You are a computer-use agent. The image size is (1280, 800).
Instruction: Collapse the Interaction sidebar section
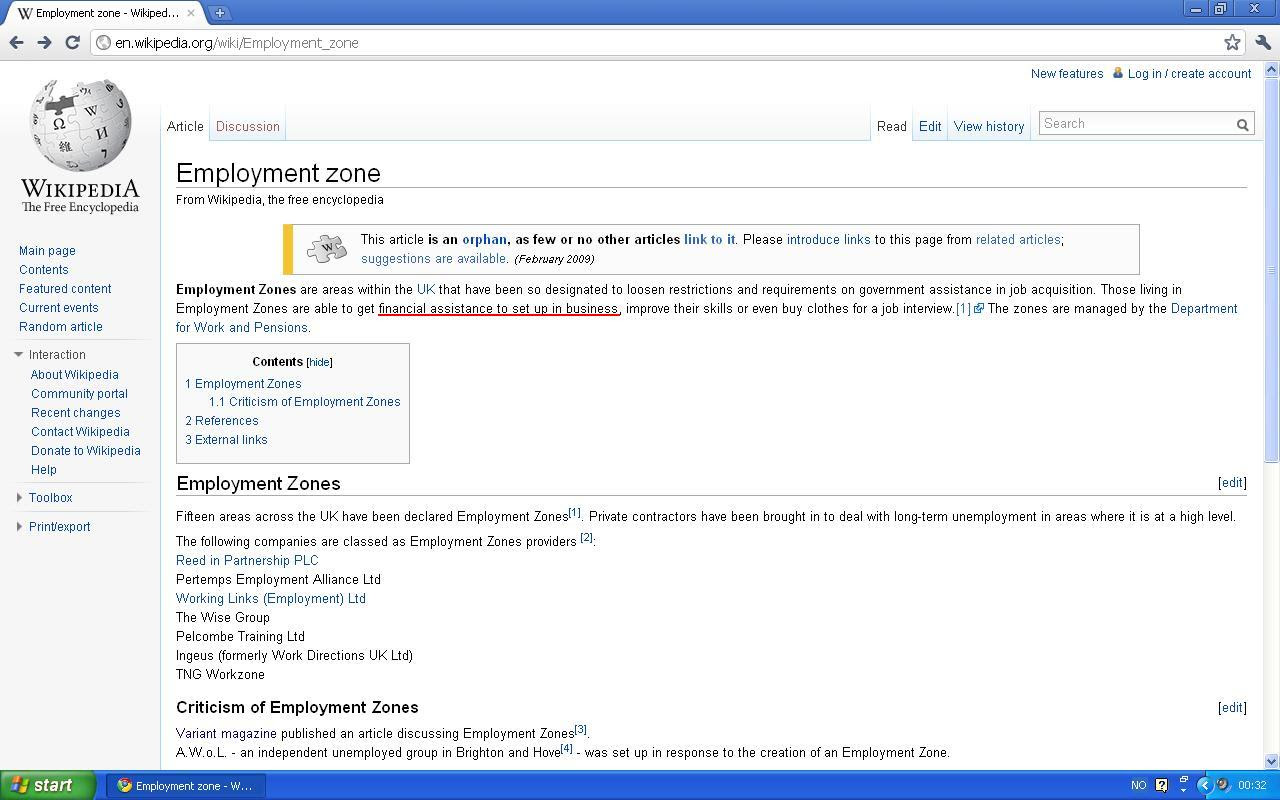[x=18, y=354]
